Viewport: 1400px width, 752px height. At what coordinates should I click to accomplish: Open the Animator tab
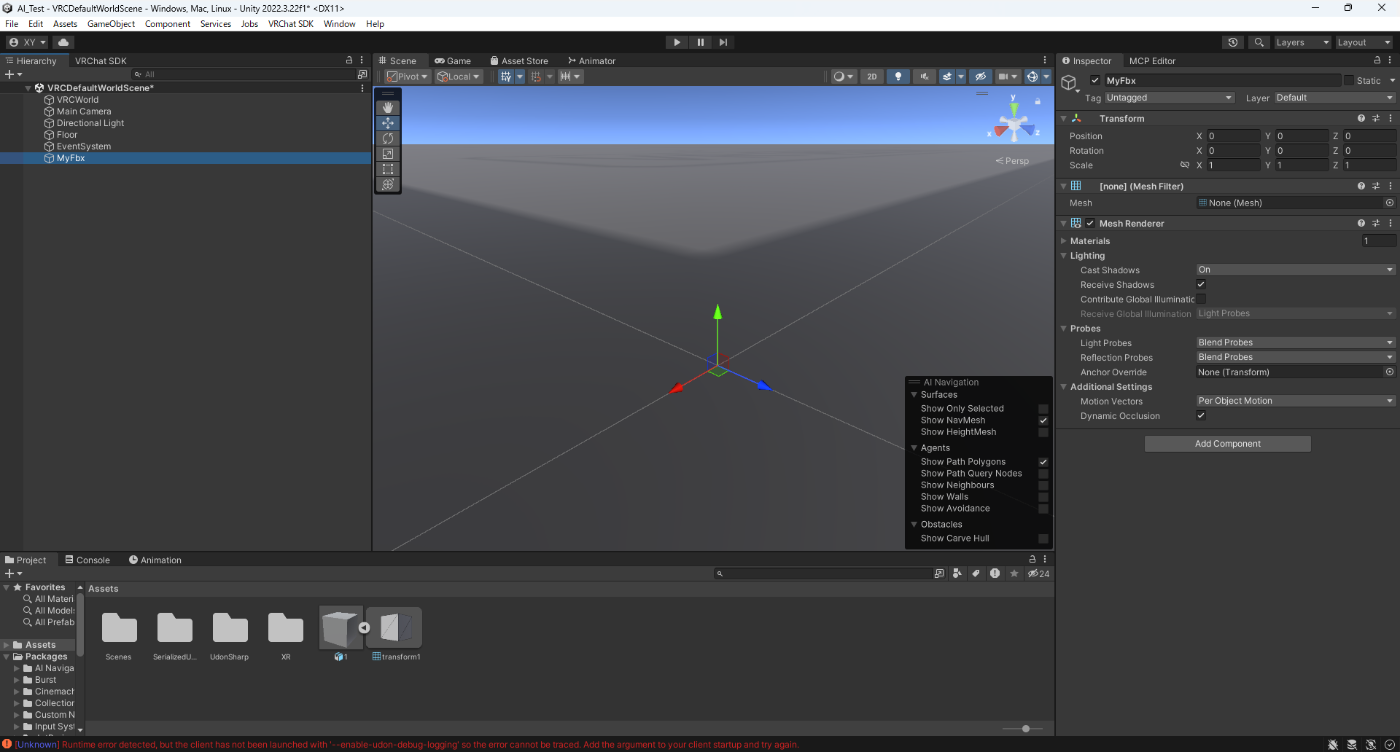tap(591, 61)
